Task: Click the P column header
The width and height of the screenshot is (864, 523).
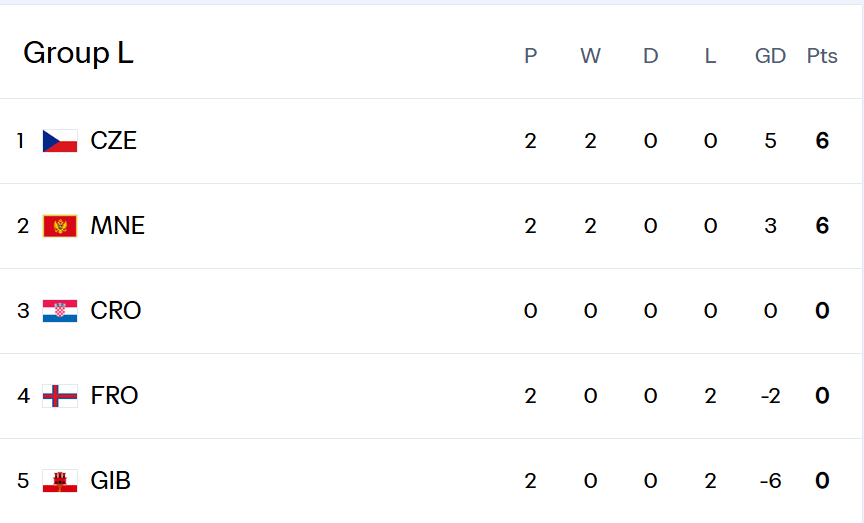Action: click(530, 56)
